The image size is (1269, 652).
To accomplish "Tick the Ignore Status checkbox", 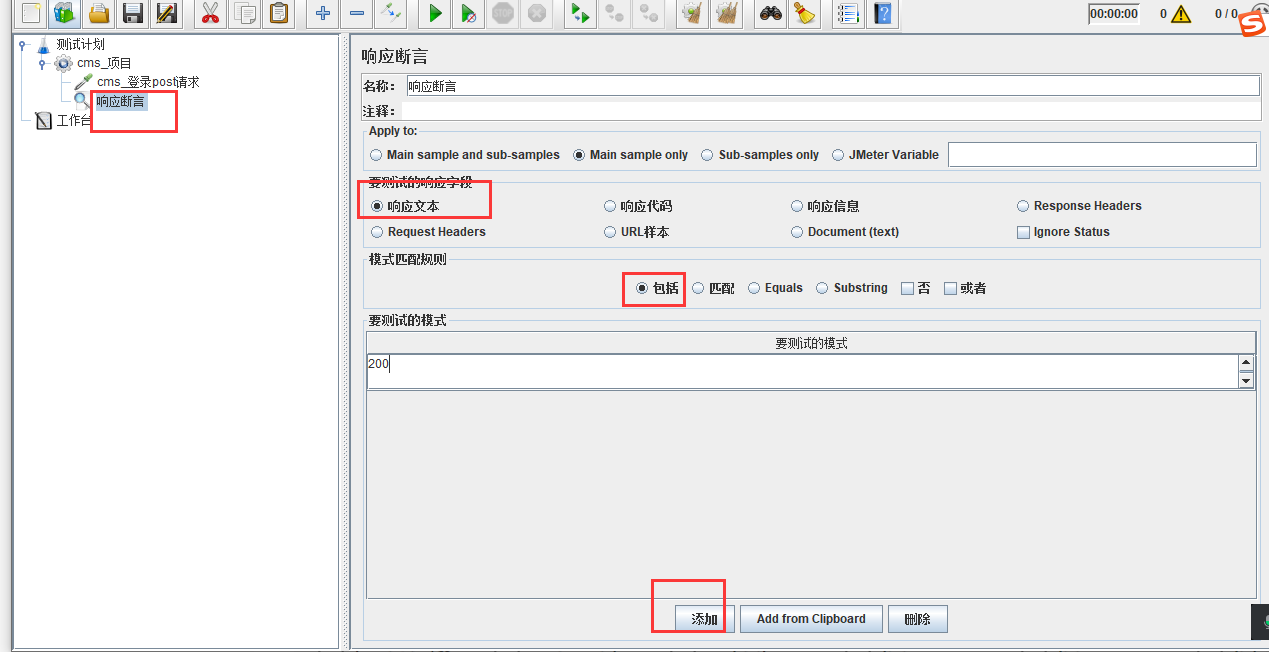I will click(1023, 232).
